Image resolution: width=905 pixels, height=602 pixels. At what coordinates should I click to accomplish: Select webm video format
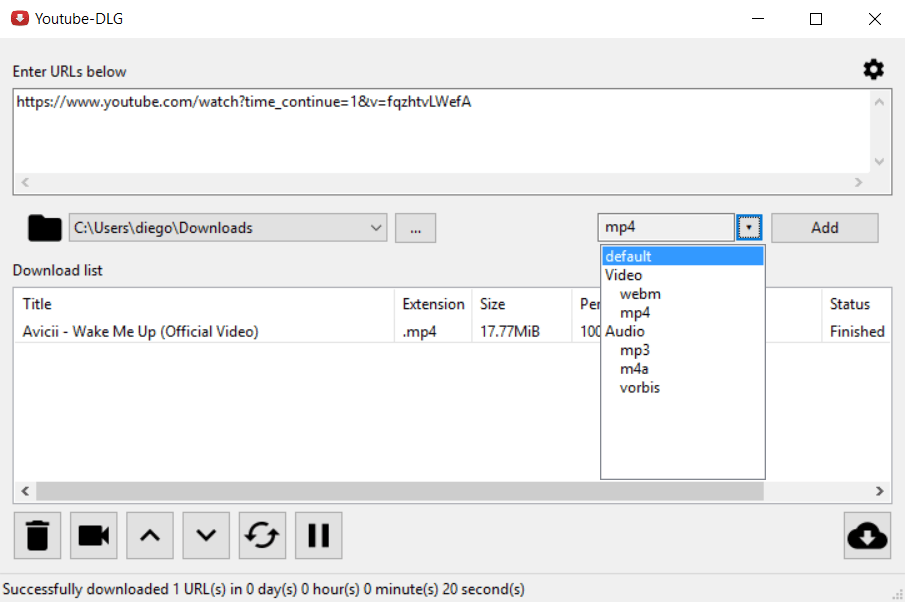coord(639,293)
